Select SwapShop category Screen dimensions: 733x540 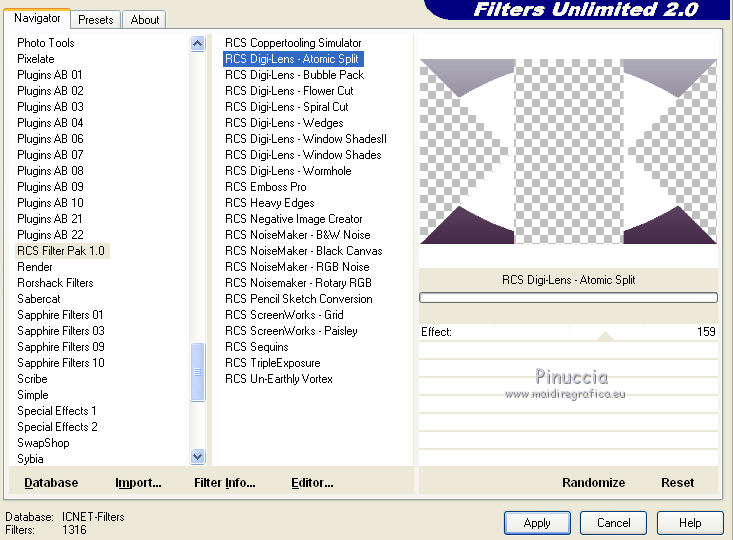click(x=43, y=443)
